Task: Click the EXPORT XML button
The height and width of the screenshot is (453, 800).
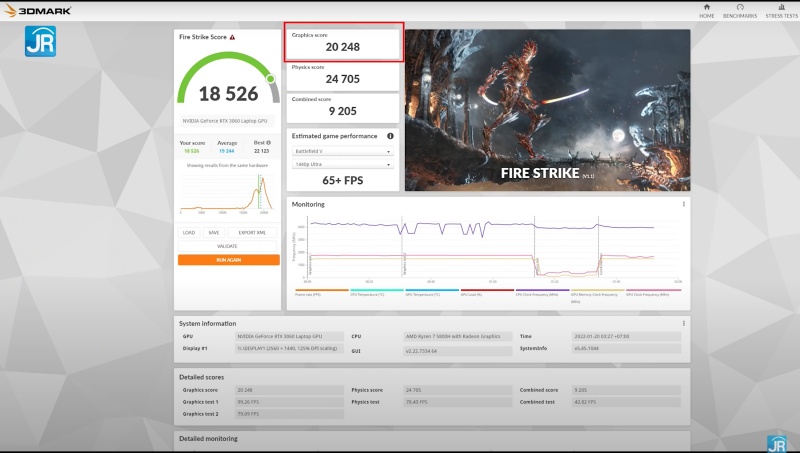Action: (252, 233)
